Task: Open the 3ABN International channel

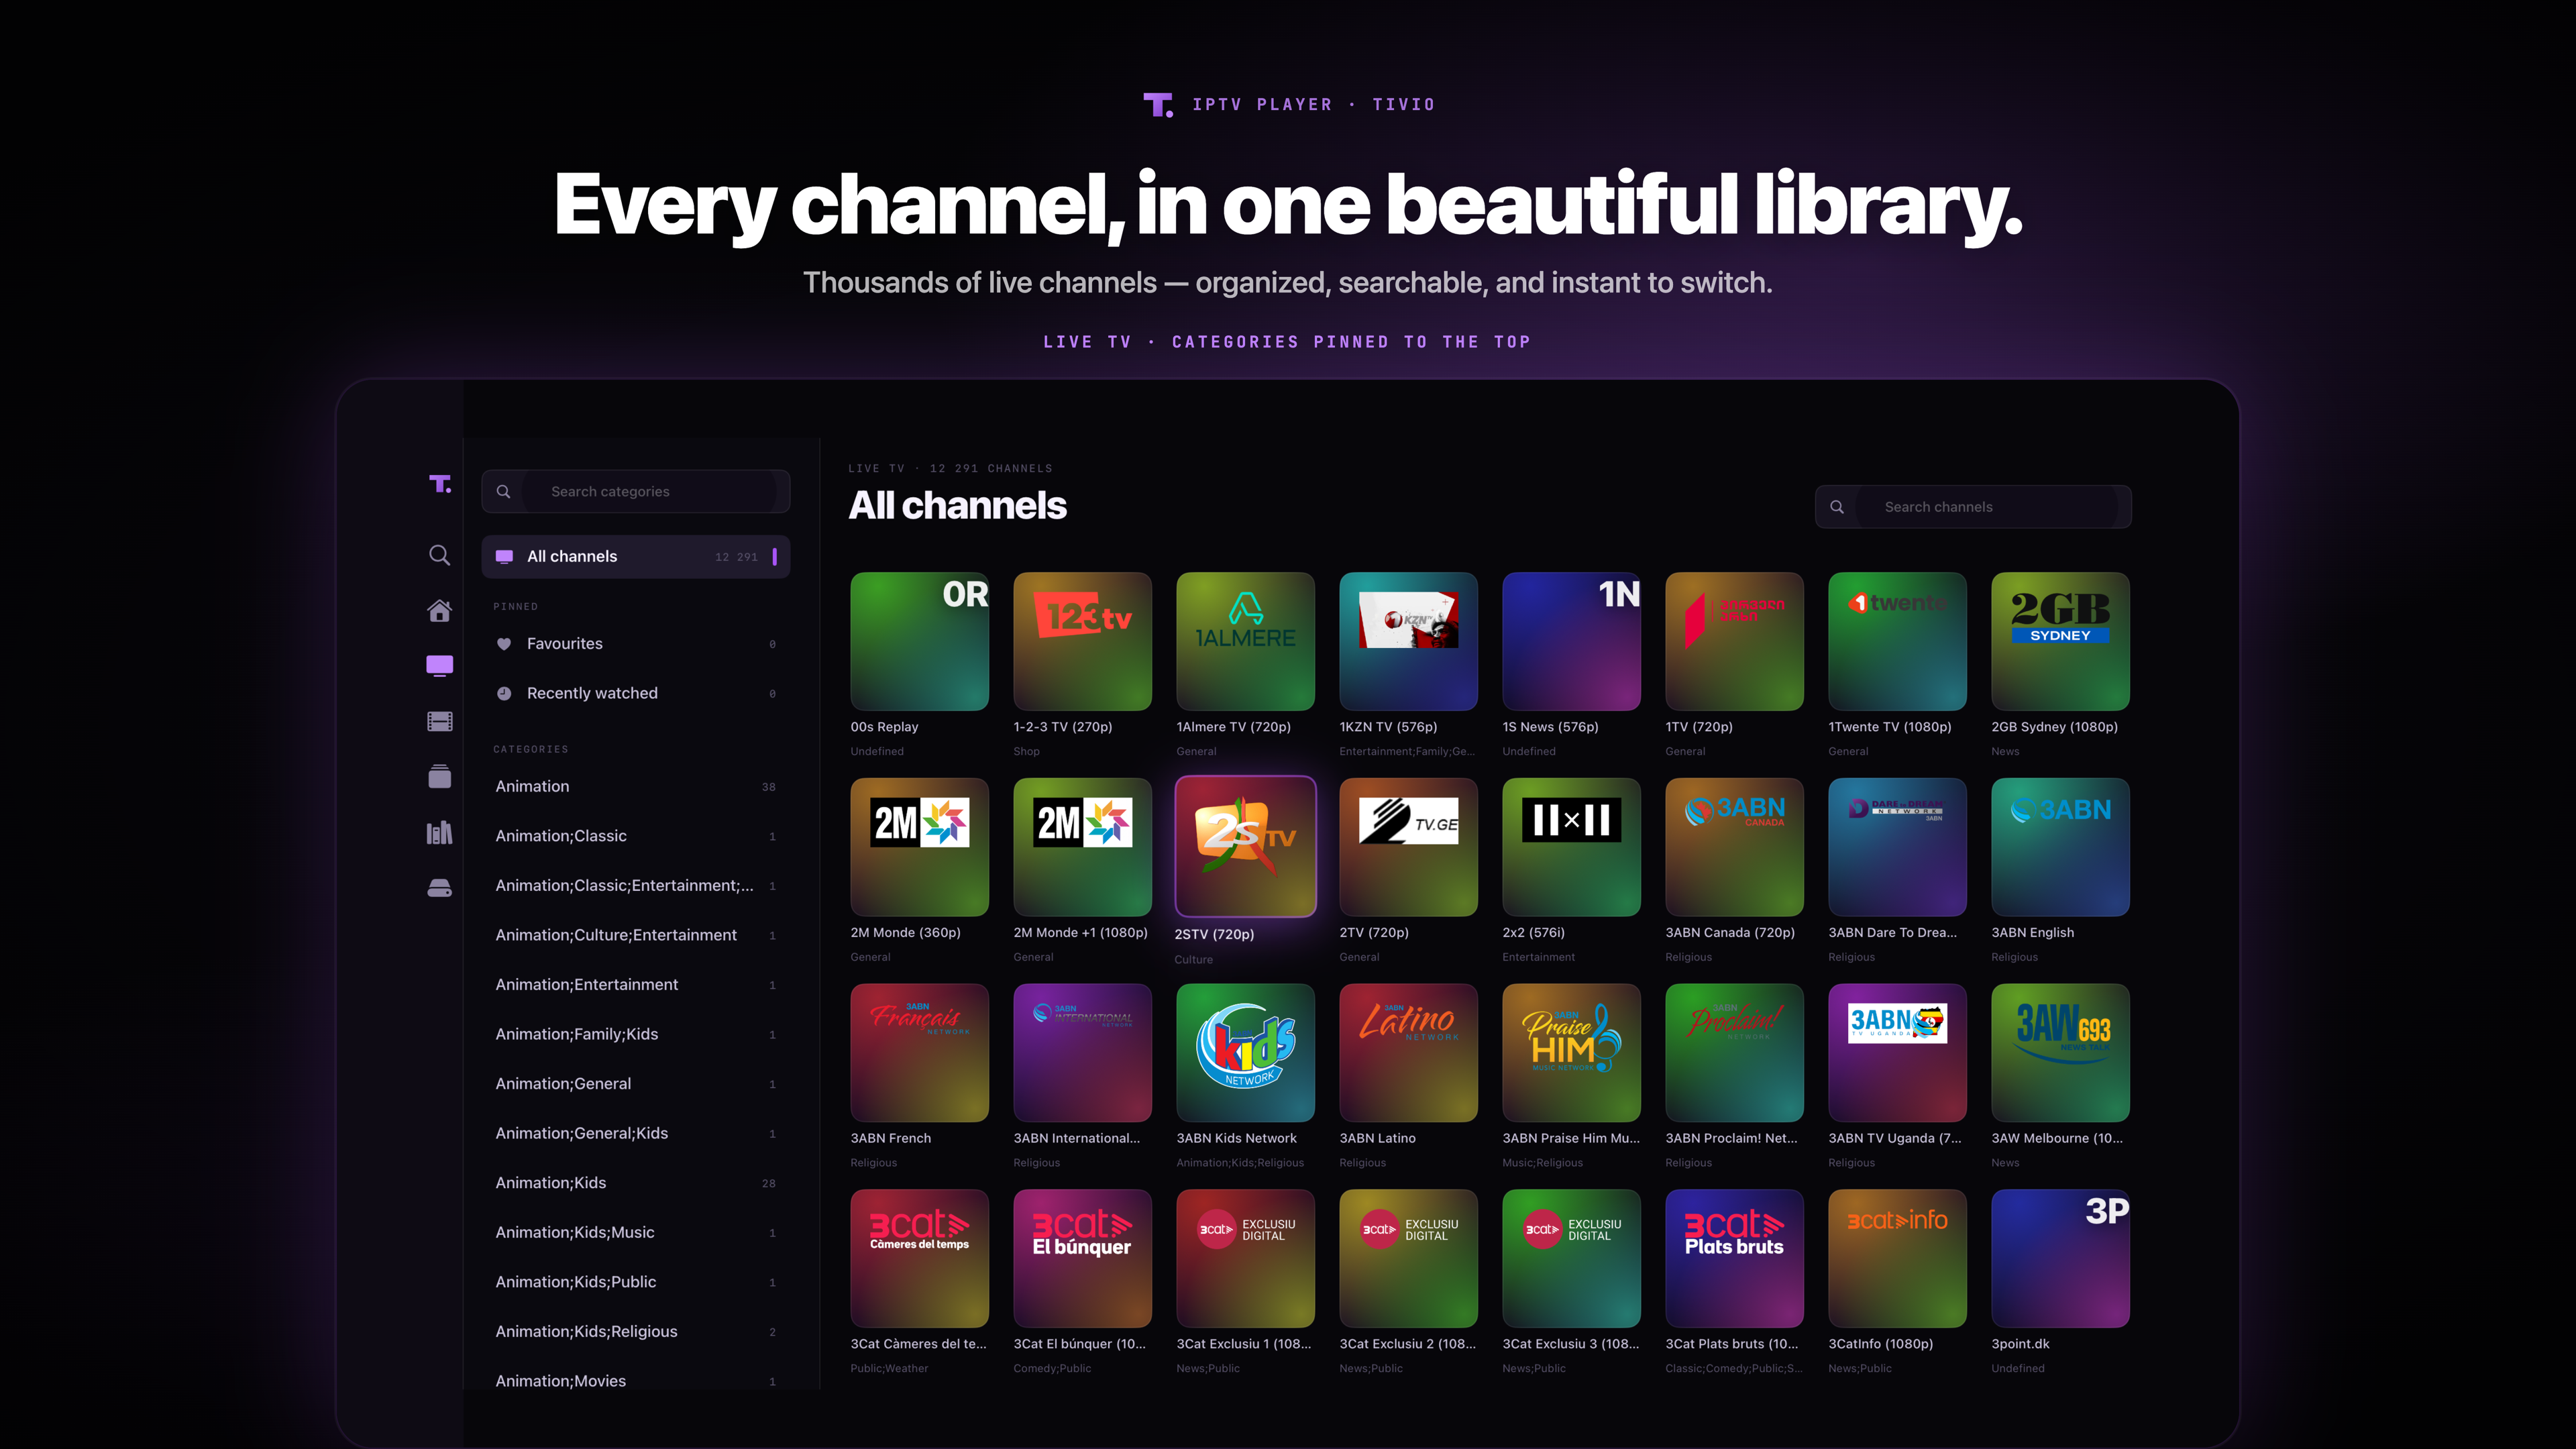Action: click(x=1082, y=1053)
